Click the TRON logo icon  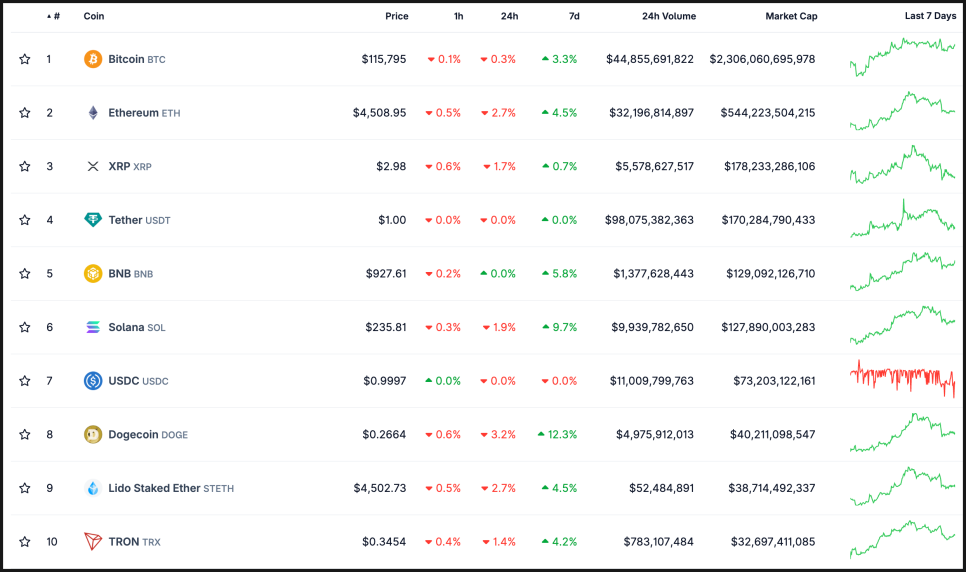(x=93, y=541)
